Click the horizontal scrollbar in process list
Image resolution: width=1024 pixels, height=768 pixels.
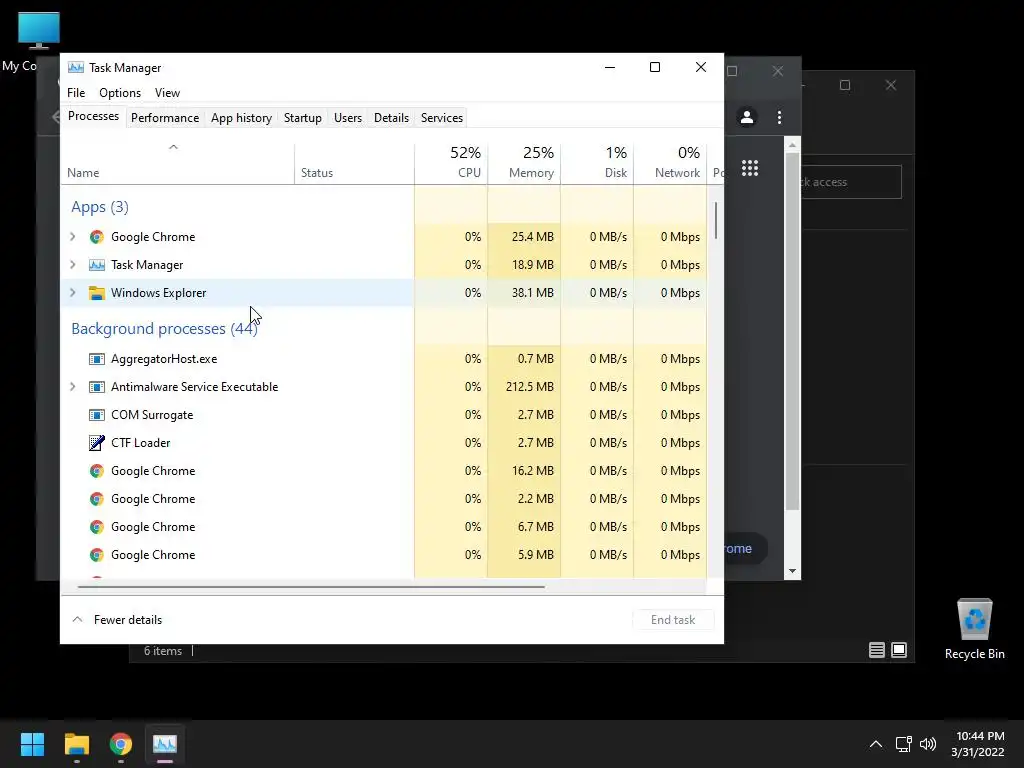(x=311, y=586)
